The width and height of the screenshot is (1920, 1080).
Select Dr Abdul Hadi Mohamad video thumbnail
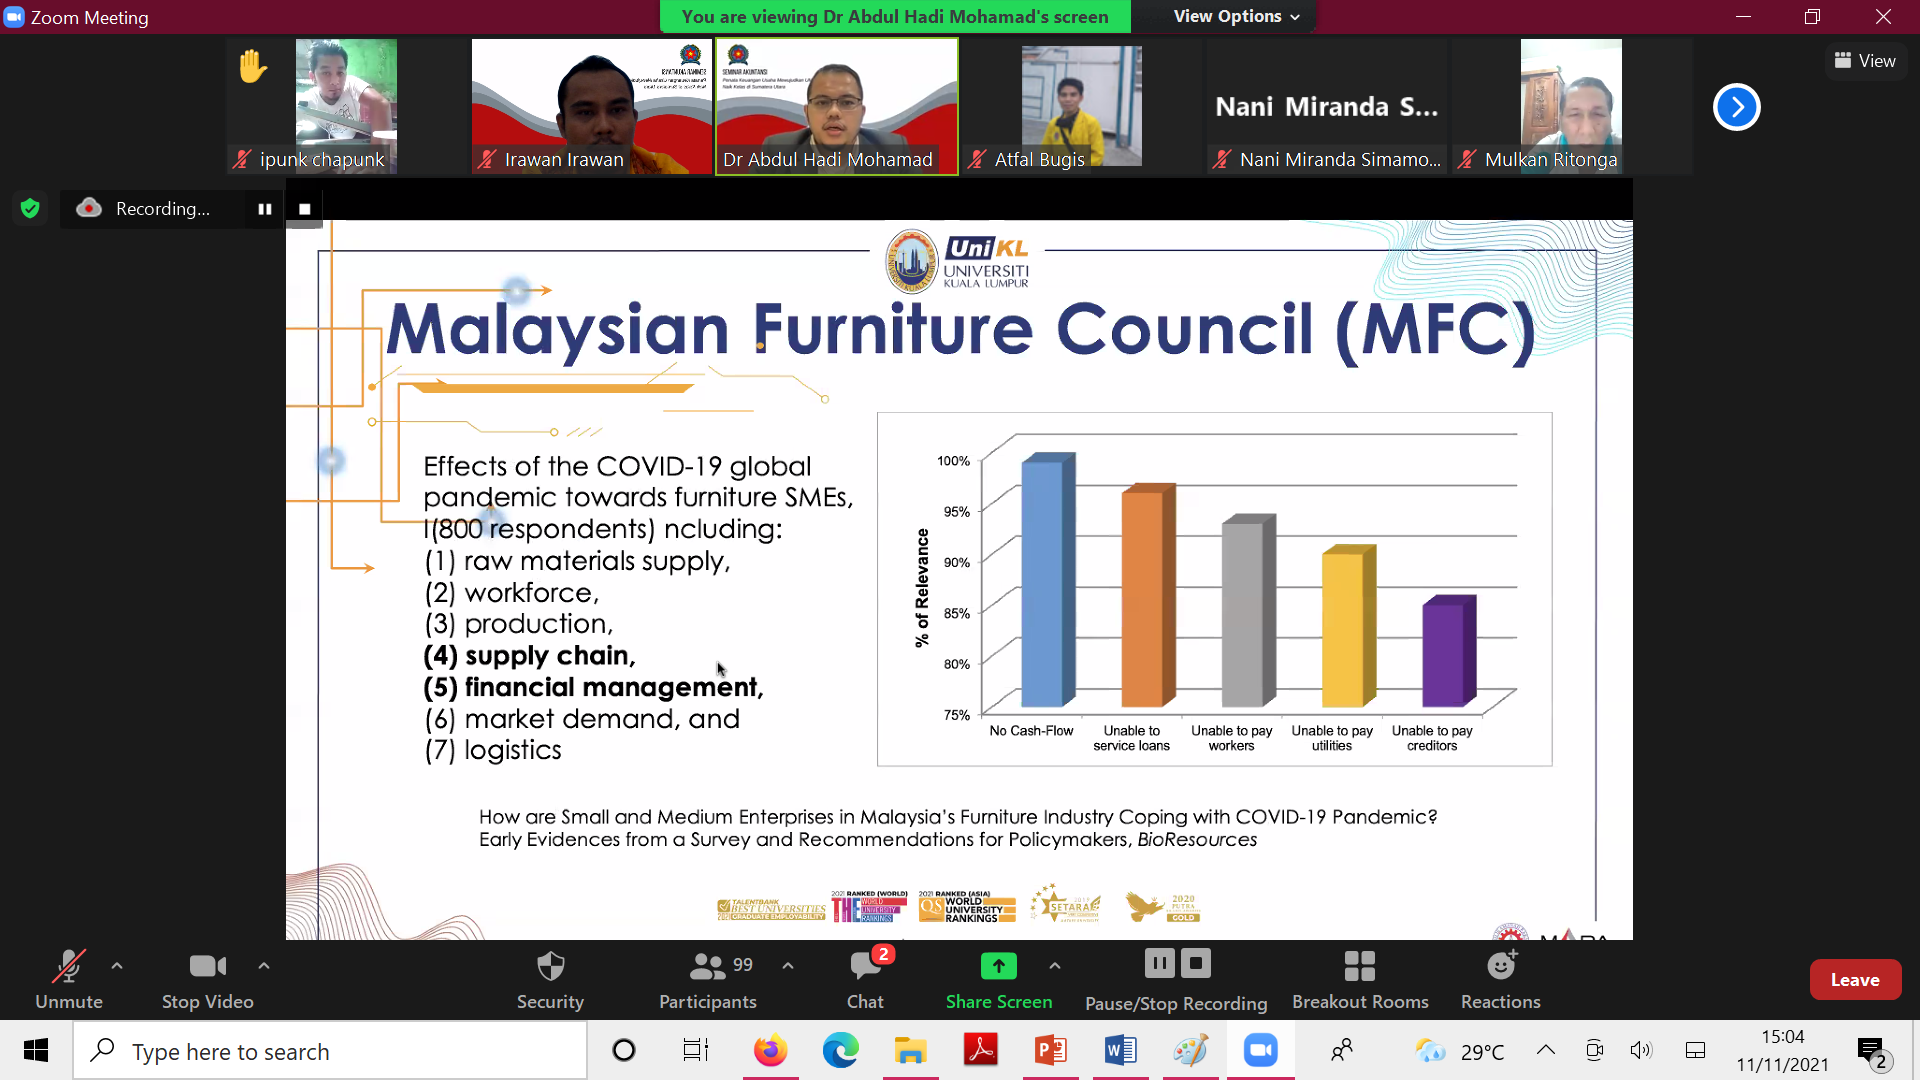(x=837, y=106)
